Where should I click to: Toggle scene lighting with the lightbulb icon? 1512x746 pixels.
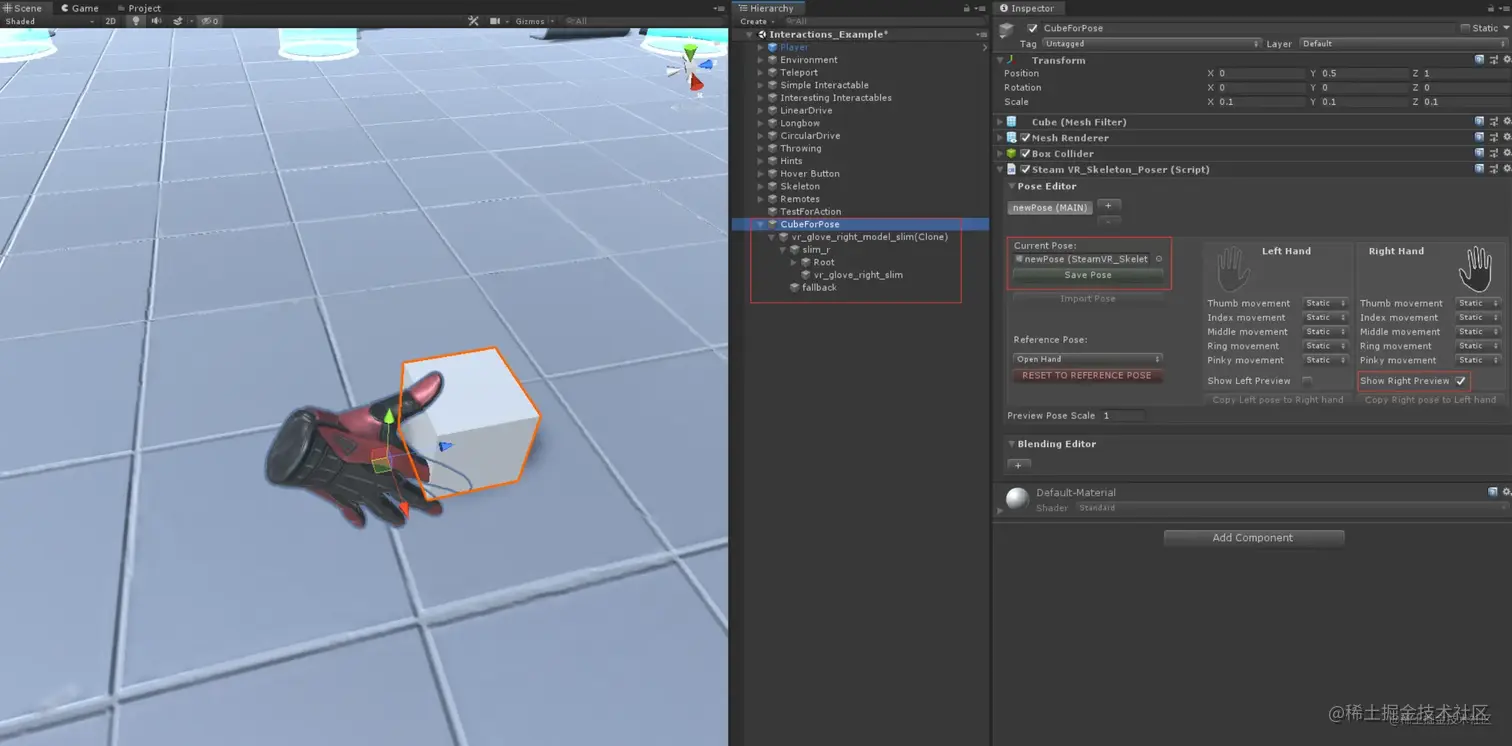pos(137,21)
